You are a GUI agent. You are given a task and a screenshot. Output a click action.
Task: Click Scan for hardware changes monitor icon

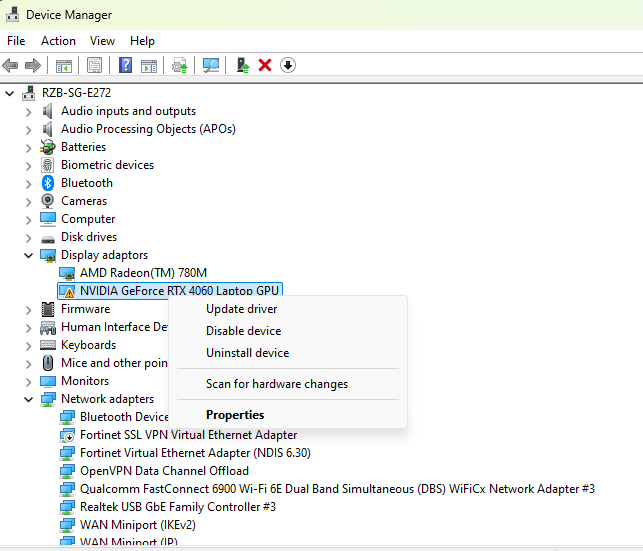coord(211,65)
